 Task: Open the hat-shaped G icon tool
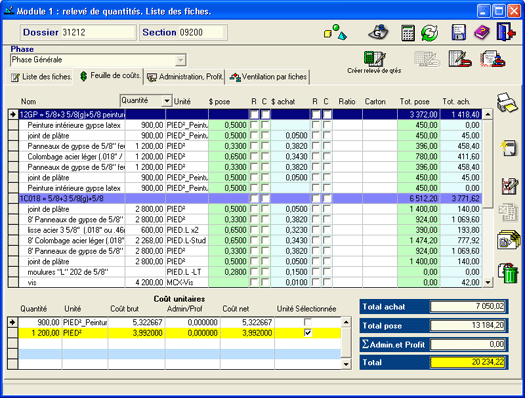[x=378, y=32]
